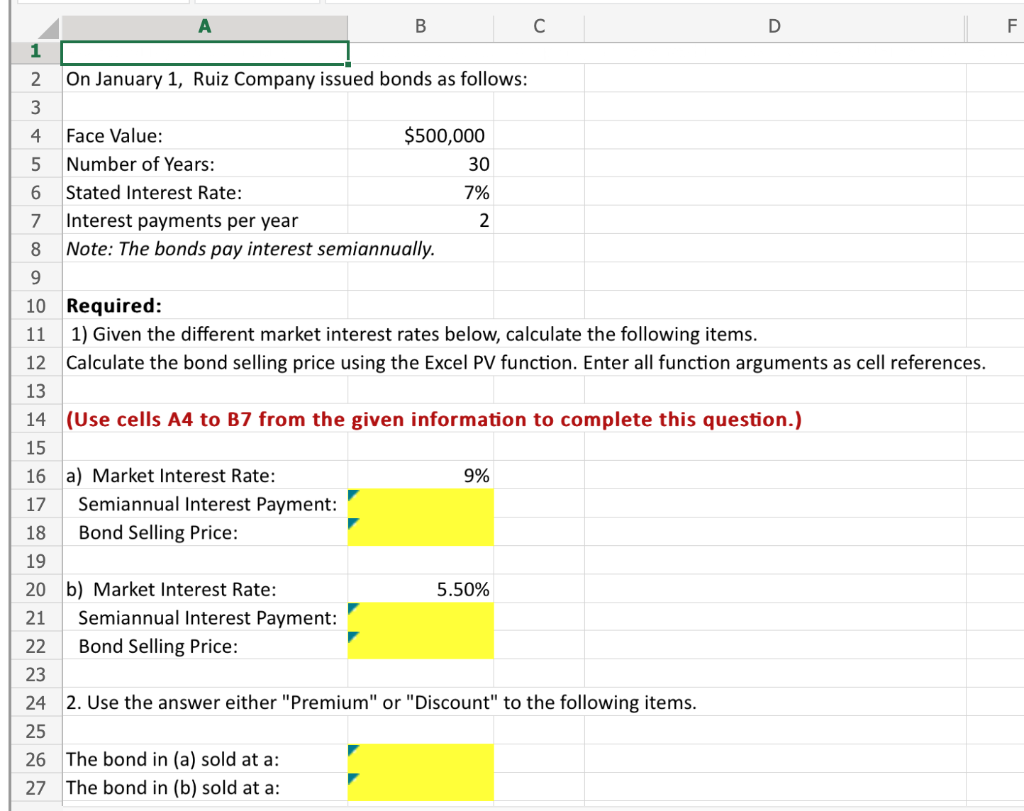
Task: Select the cell containing 2 payments
Action: (421, 220)
